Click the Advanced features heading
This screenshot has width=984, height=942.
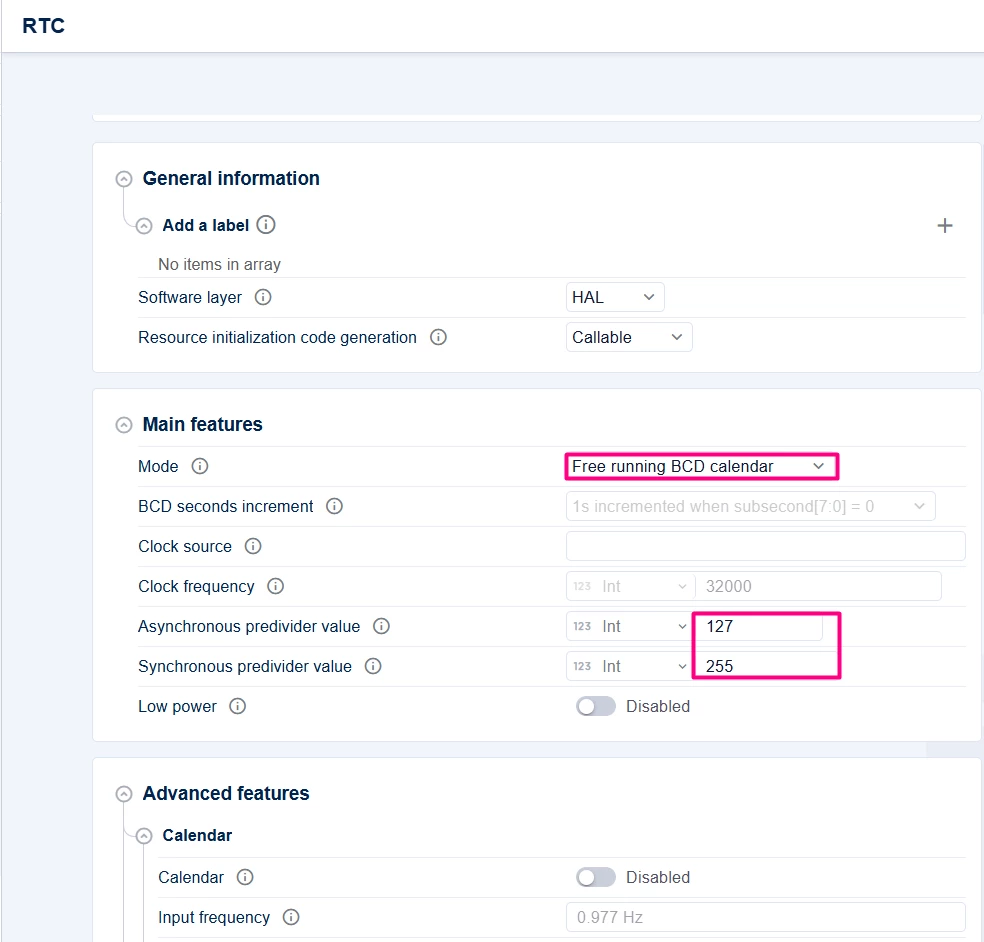click(226, 793)
